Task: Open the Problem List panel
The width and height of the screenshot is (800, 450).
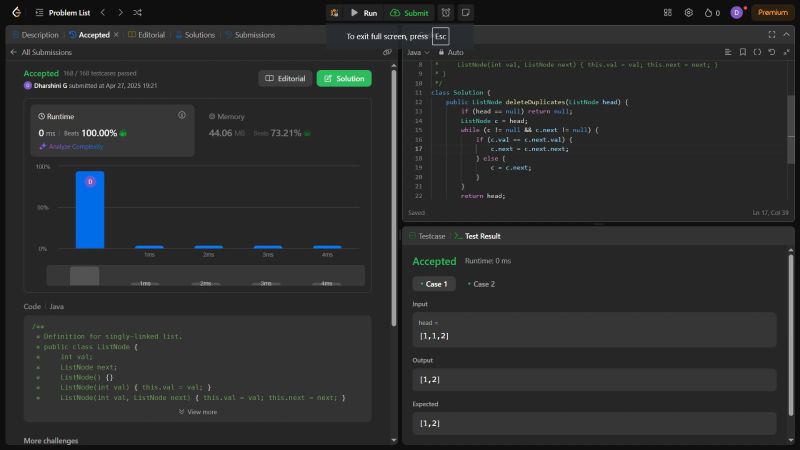Action: (x=63, y=13)
